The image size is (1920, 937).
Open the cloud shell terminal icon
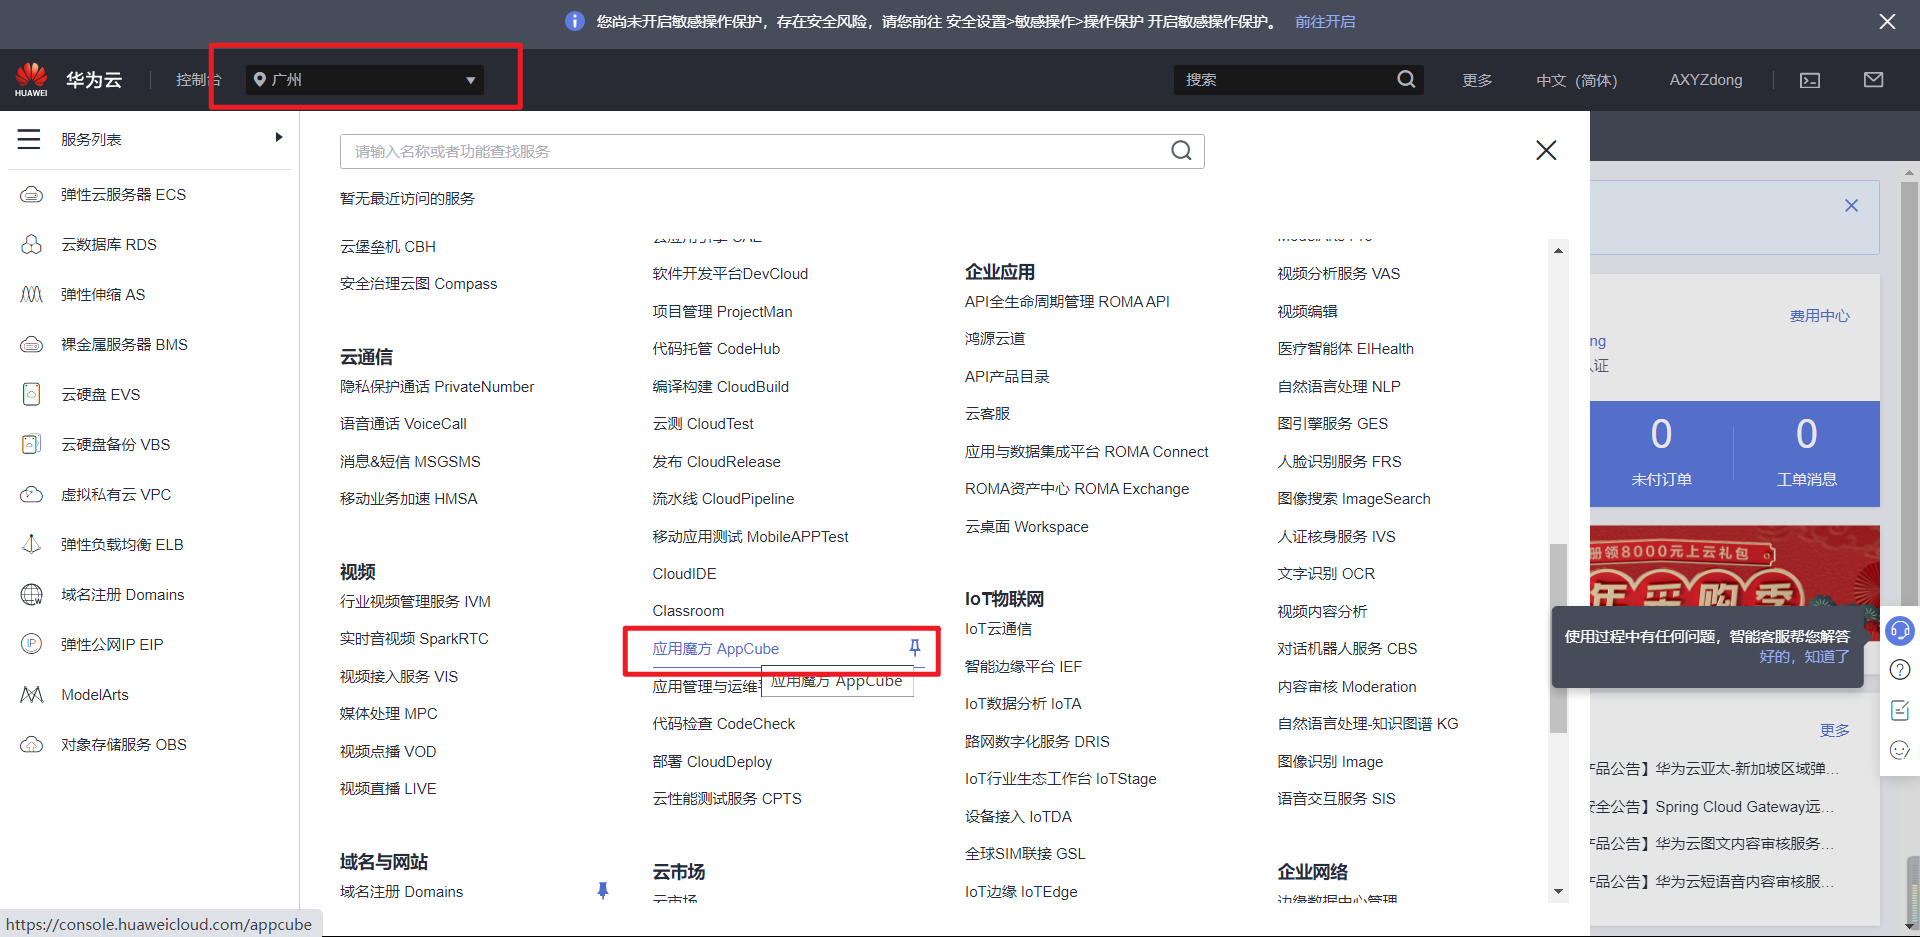1810,80
